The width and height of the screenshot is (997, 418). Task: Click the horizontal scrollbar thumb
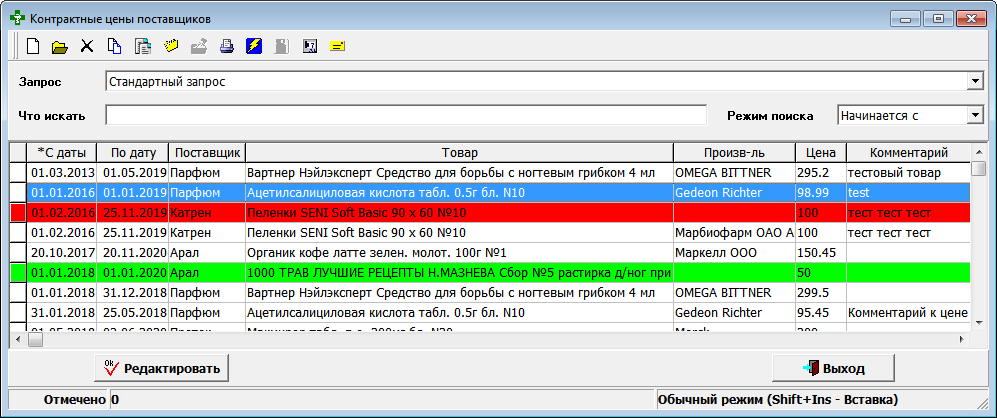[x=34, y=340]
